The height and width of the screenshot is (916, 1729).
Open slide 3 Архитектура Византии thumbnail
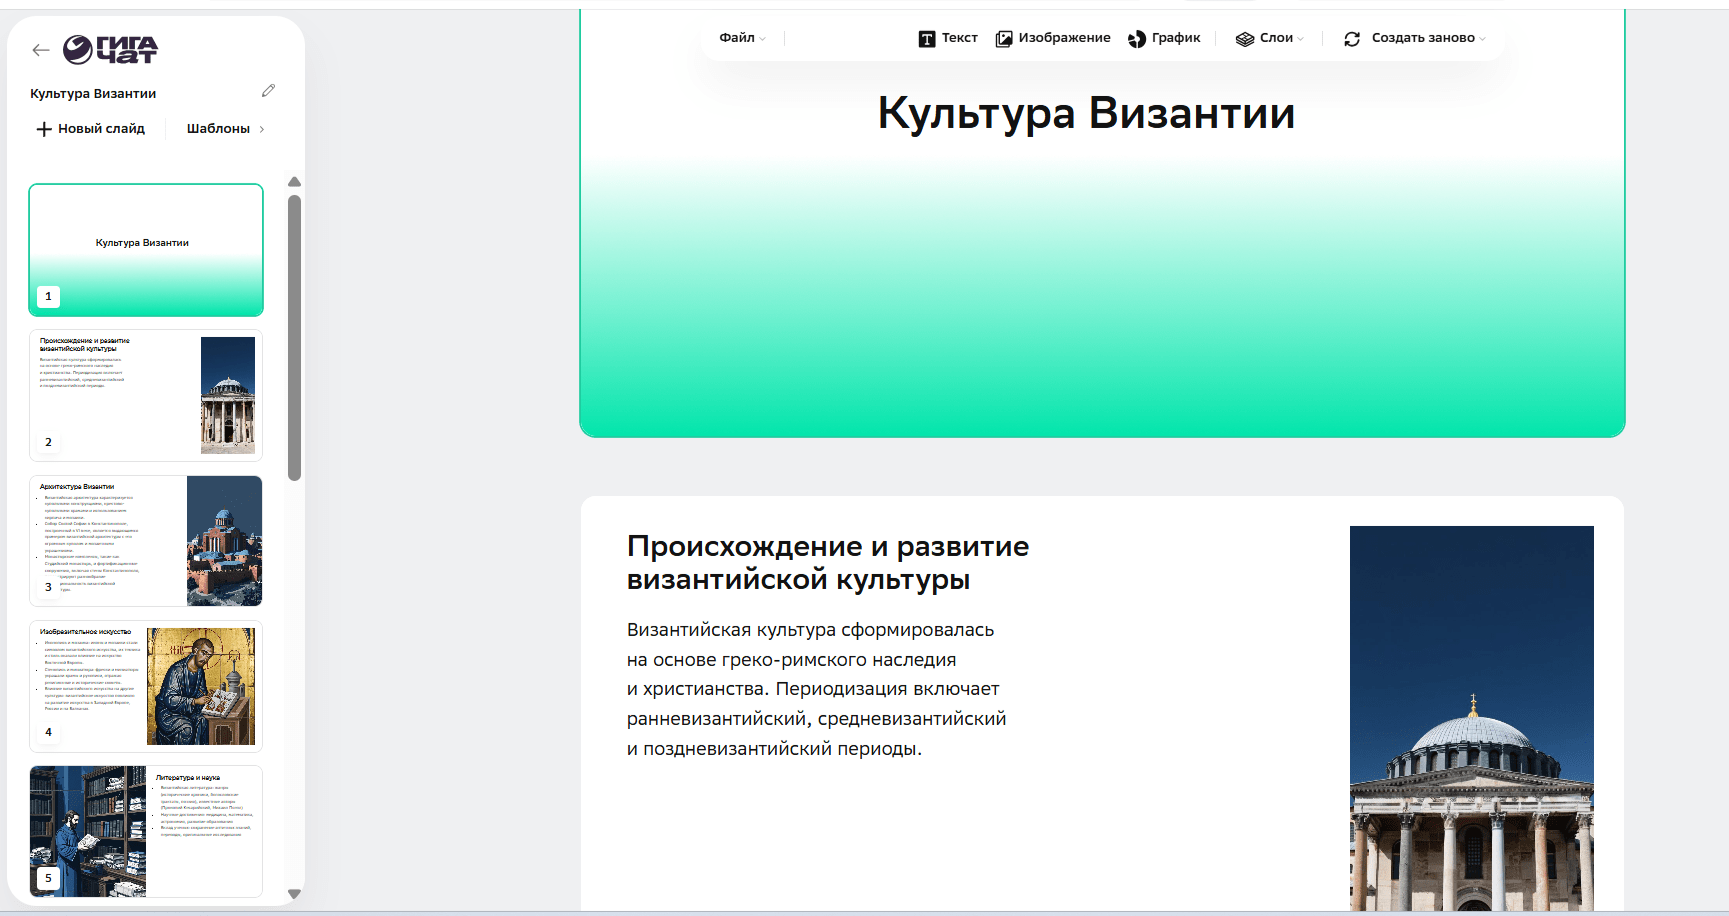coord(146,541)
